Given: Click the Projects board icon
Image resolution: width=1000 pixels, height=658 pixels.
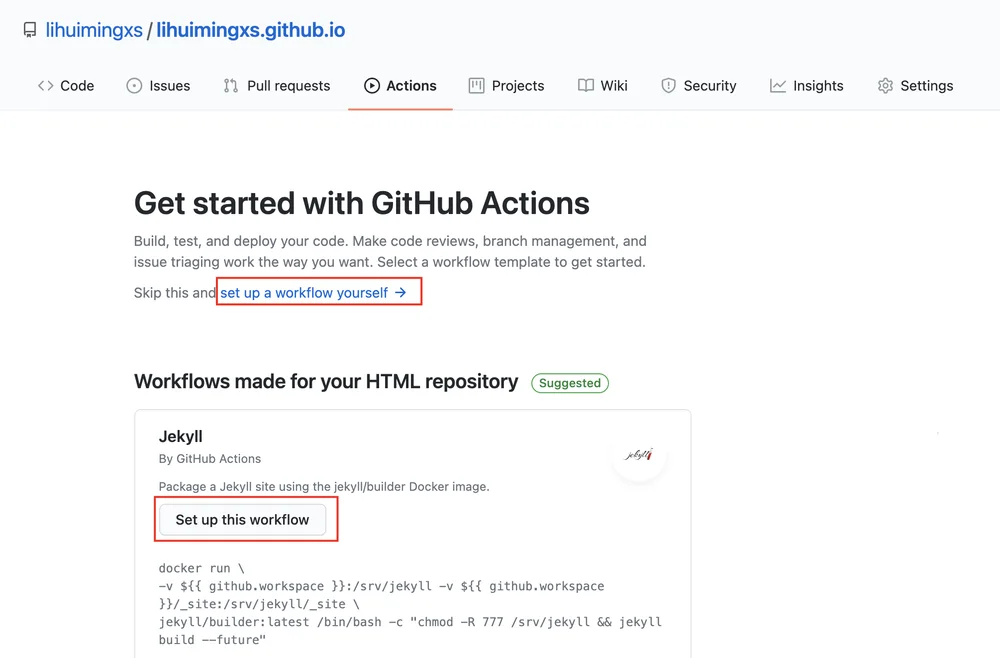Looking at the screenshot, I should pos(476,85).
